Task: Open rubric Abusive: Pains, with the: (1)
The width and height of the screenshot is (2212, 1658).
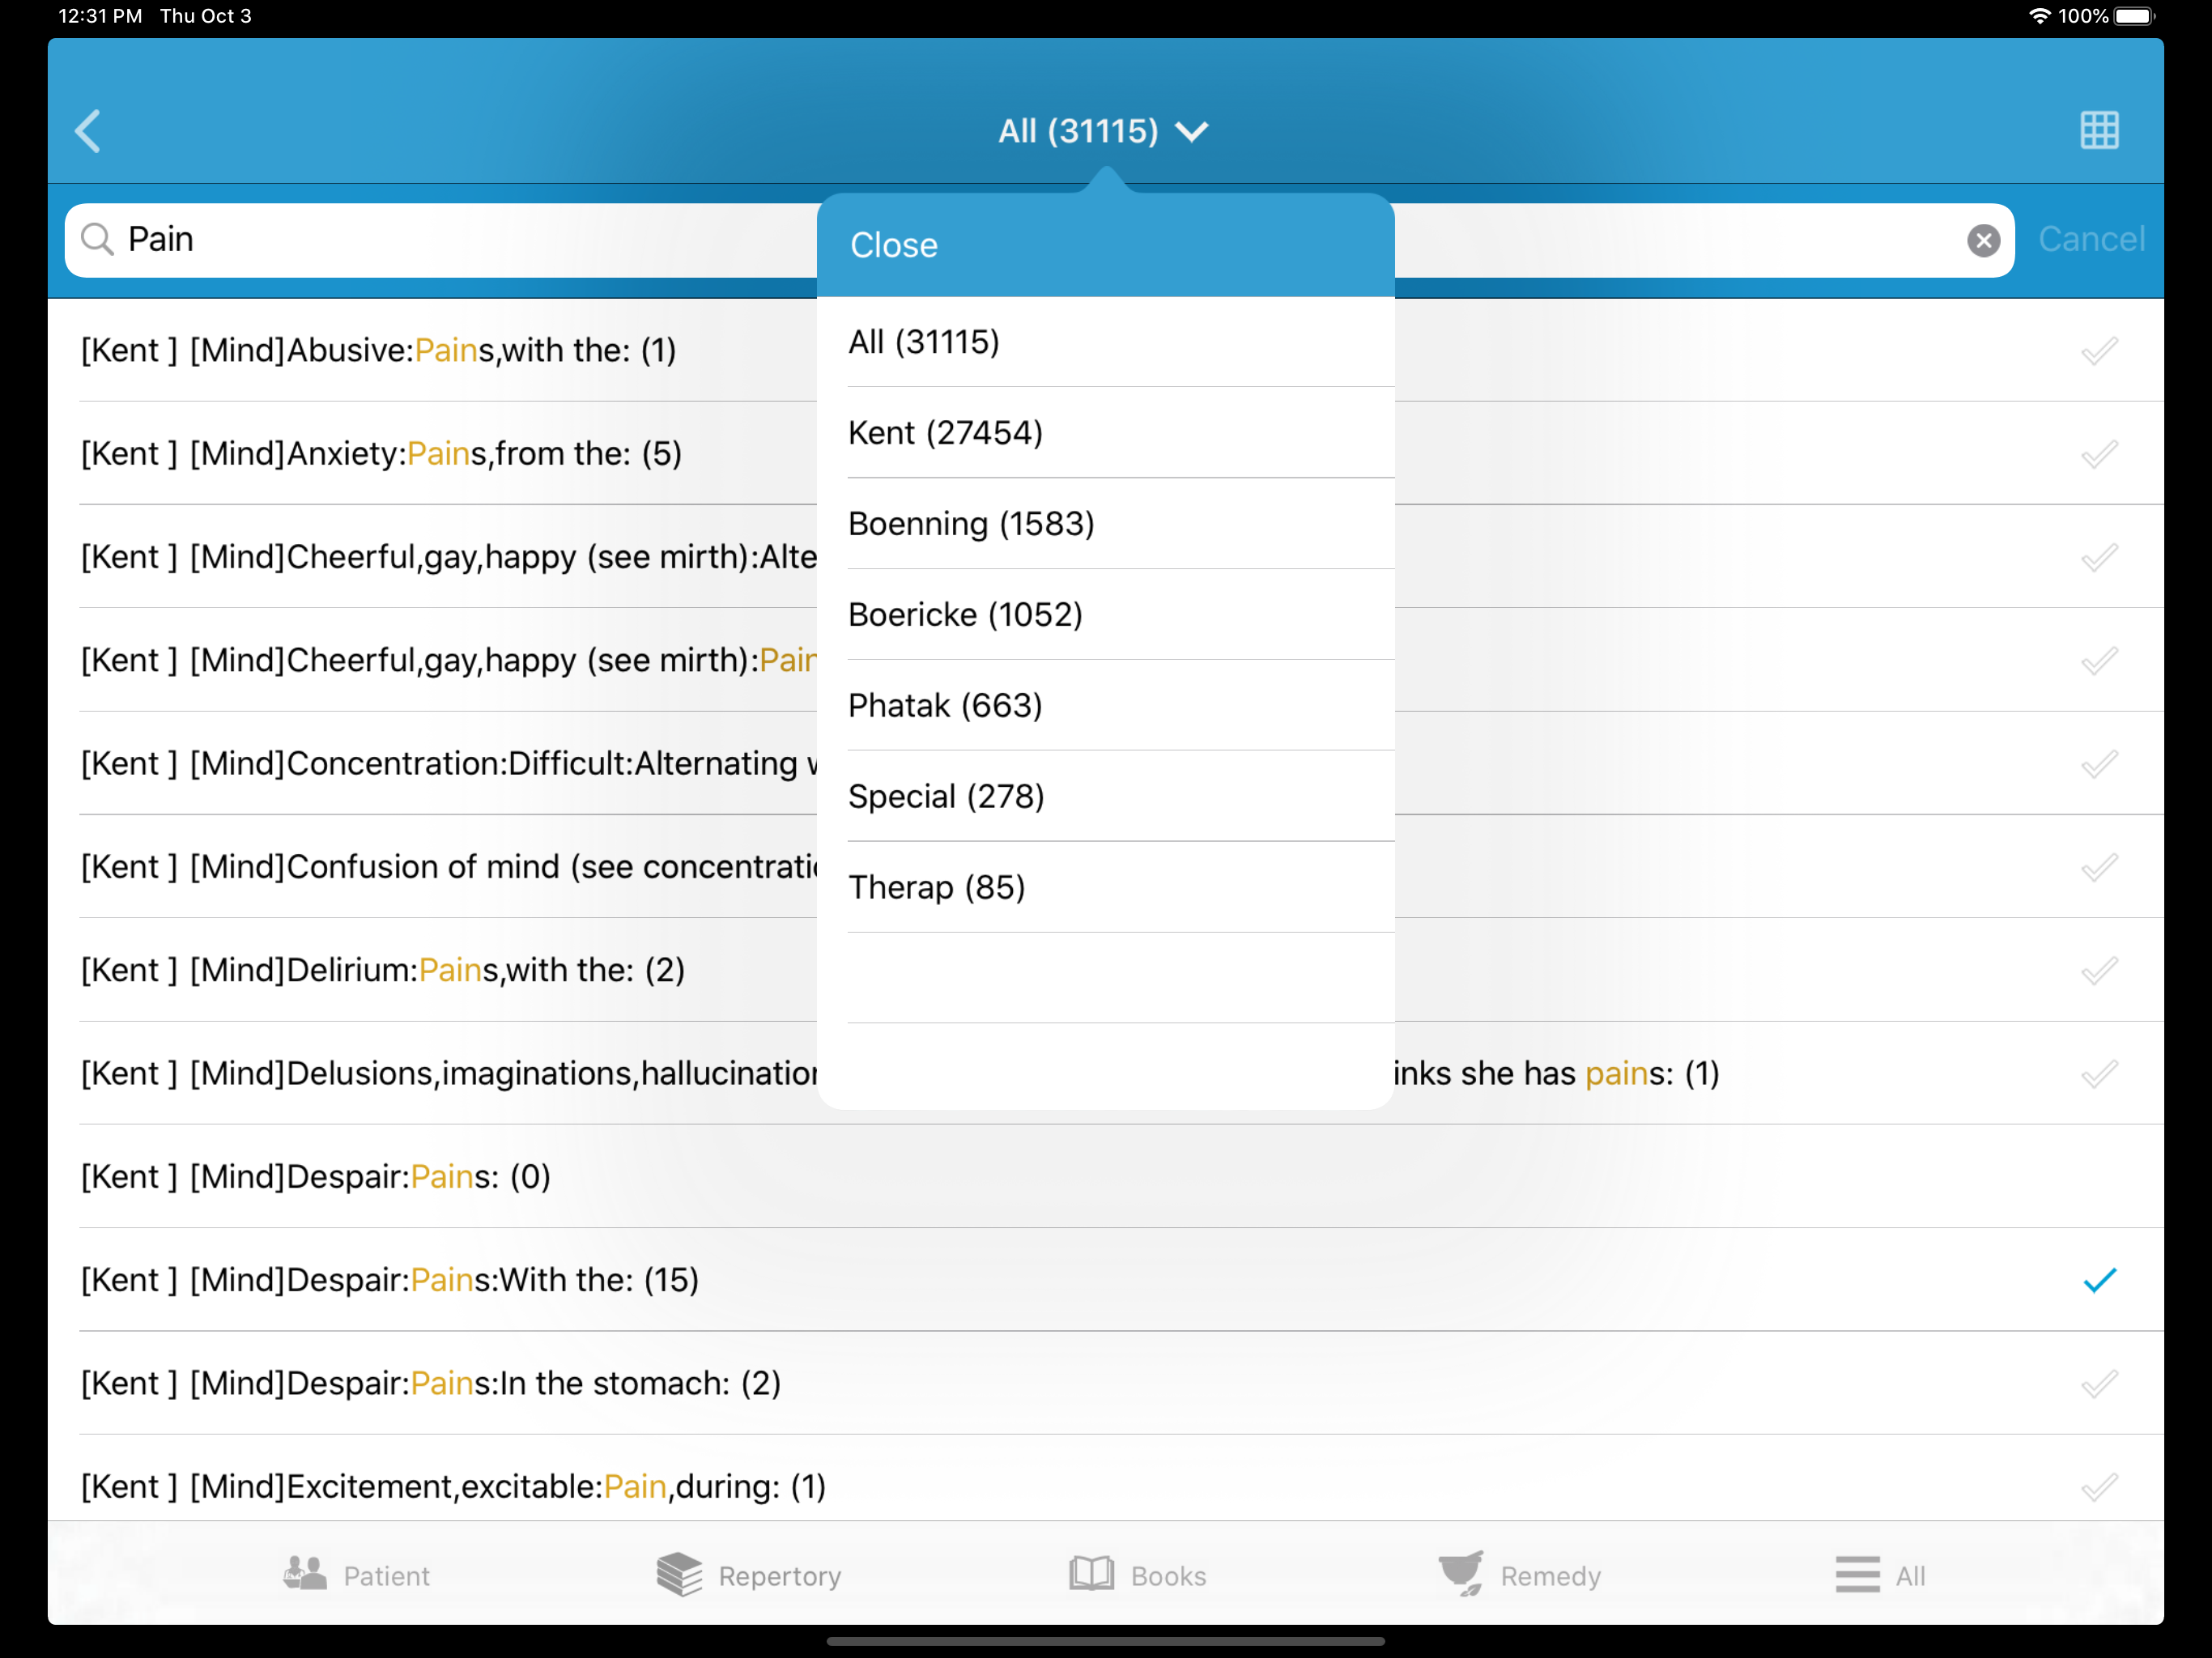Action: click(378, 351)
